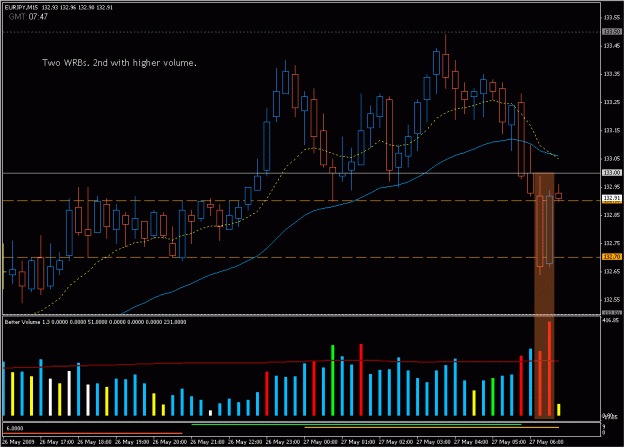Click the 27 May 01:00 time label

click(x=358, y=442)
